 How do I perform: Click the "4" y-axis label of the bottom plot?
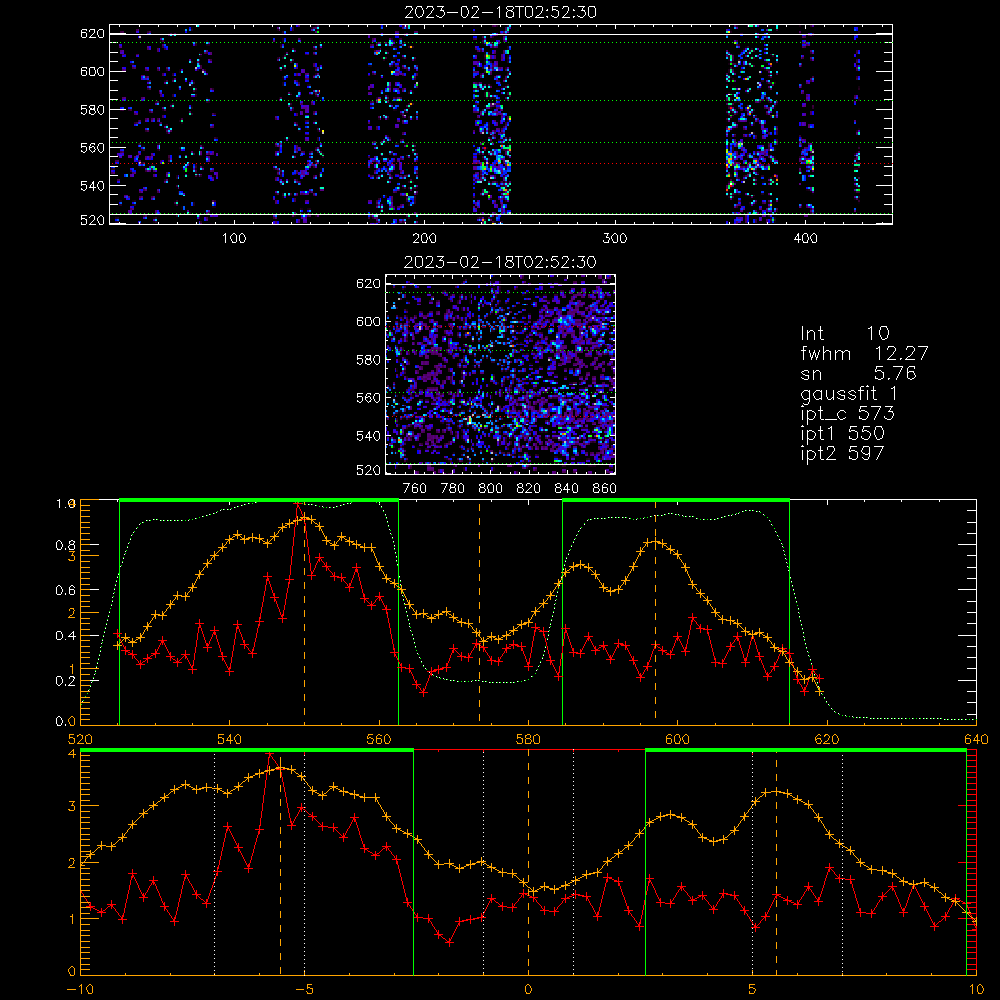[x=71, y=754]
